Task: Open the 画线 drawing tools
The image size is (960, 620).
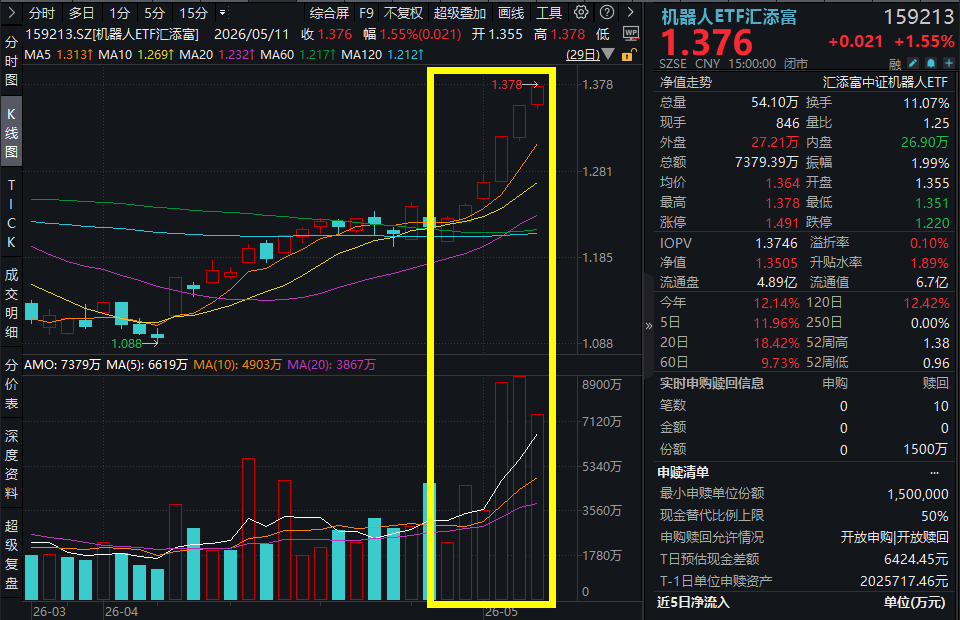Action: (x=511, y=13)
